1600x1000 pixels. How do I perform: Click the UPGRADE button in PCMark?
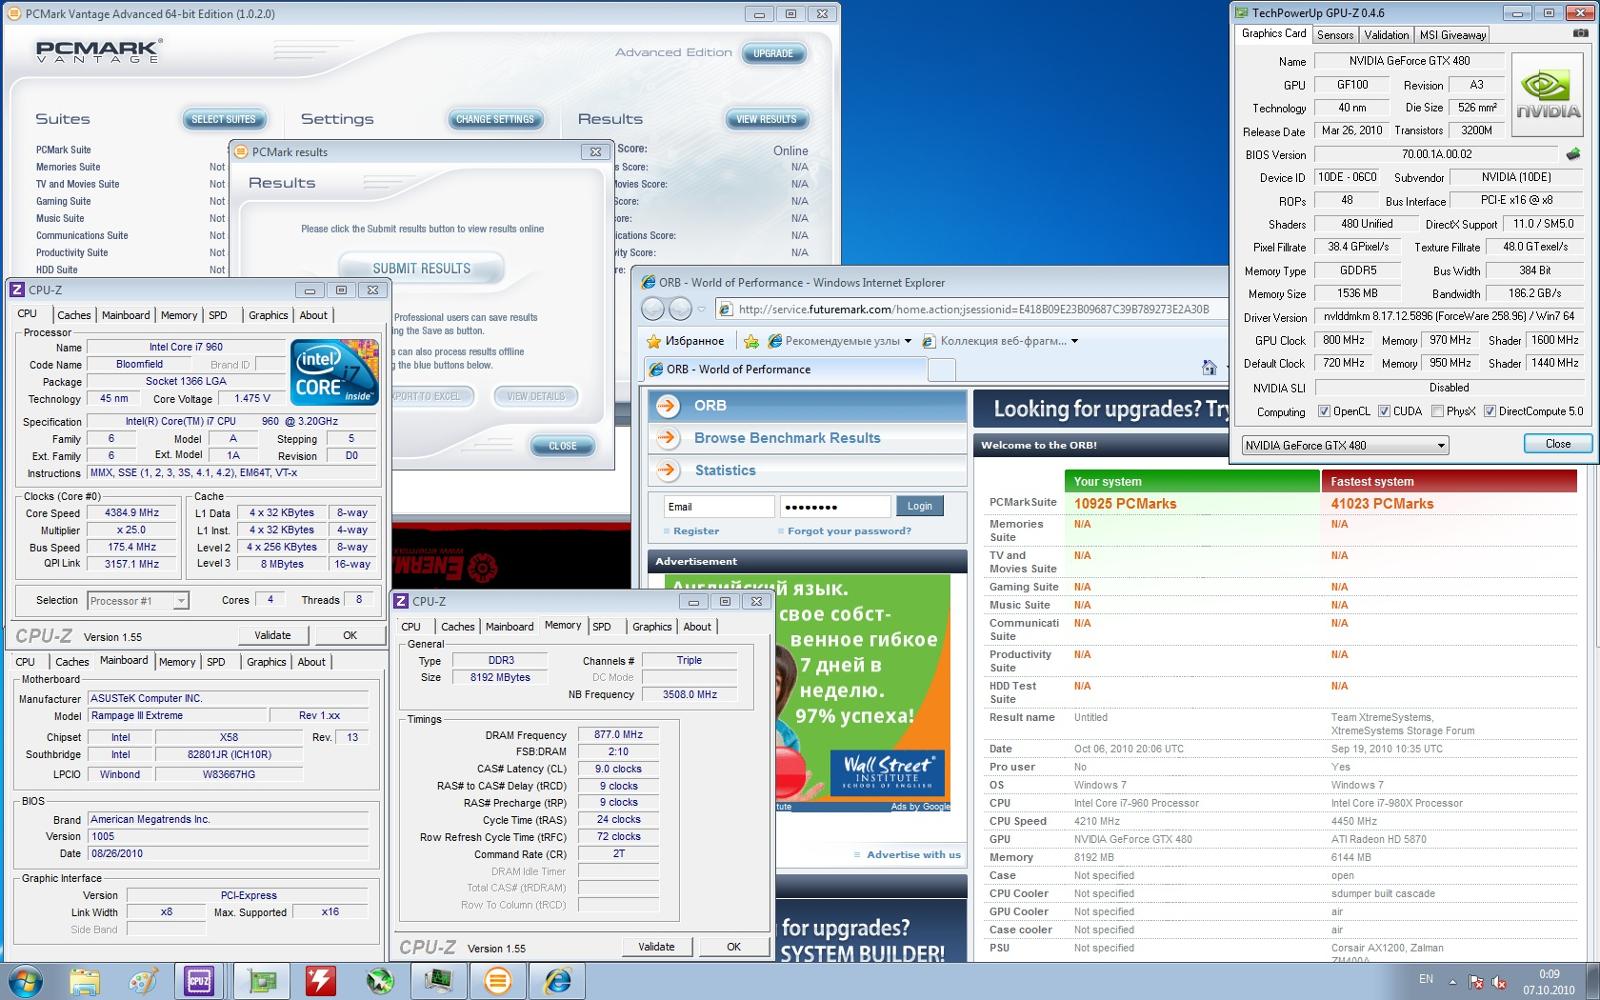tap(773, 53)
